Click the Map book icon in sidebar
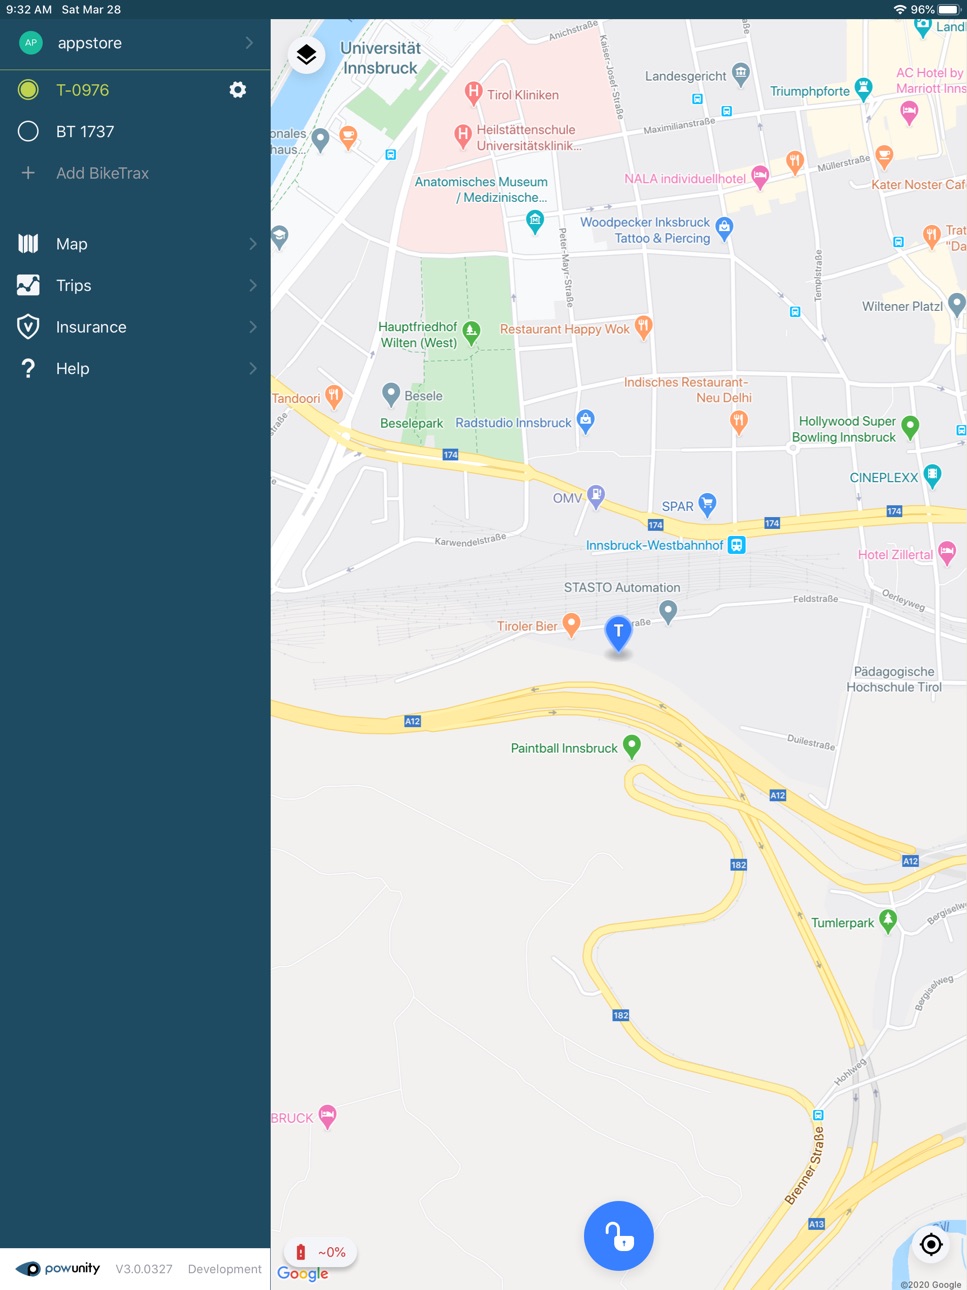This screenshot has width=967, height=1290. 28,244
